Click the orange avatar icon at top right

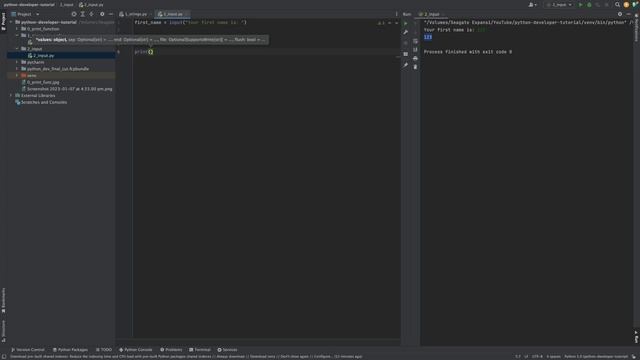coord(626,5)
